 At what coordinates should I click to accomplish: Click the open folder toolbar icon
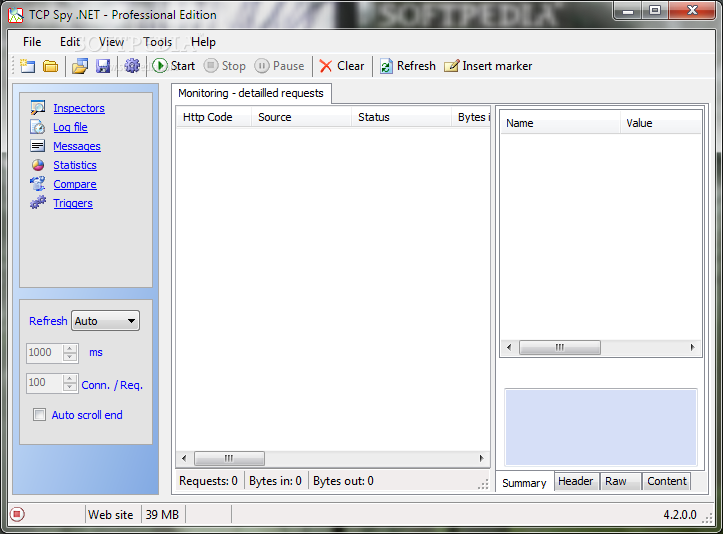50,66
